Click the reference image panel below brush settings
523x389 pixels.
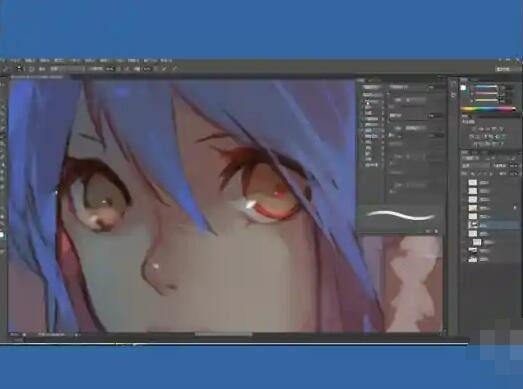click(401, 284)
